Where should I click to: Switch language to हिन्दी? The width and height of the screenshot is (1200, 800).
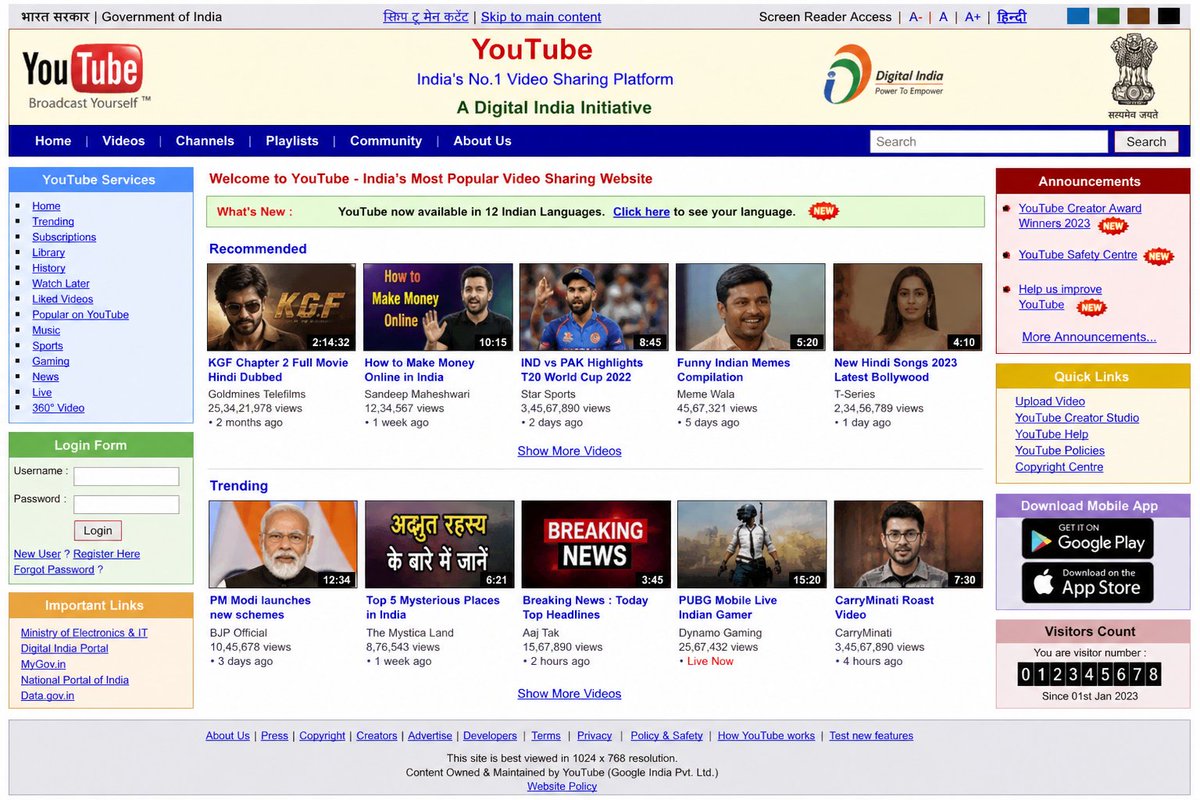coord(1011,17)
